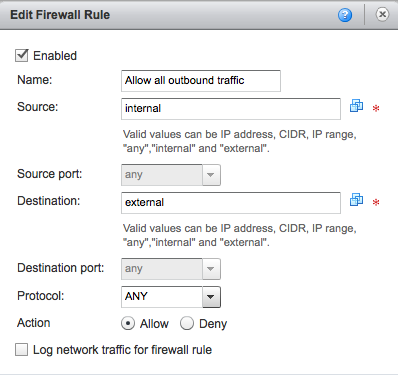Open the Protocol ANY dropdown arrow
Viewport: 398px width, 375px height.
[x=211, y=296]
